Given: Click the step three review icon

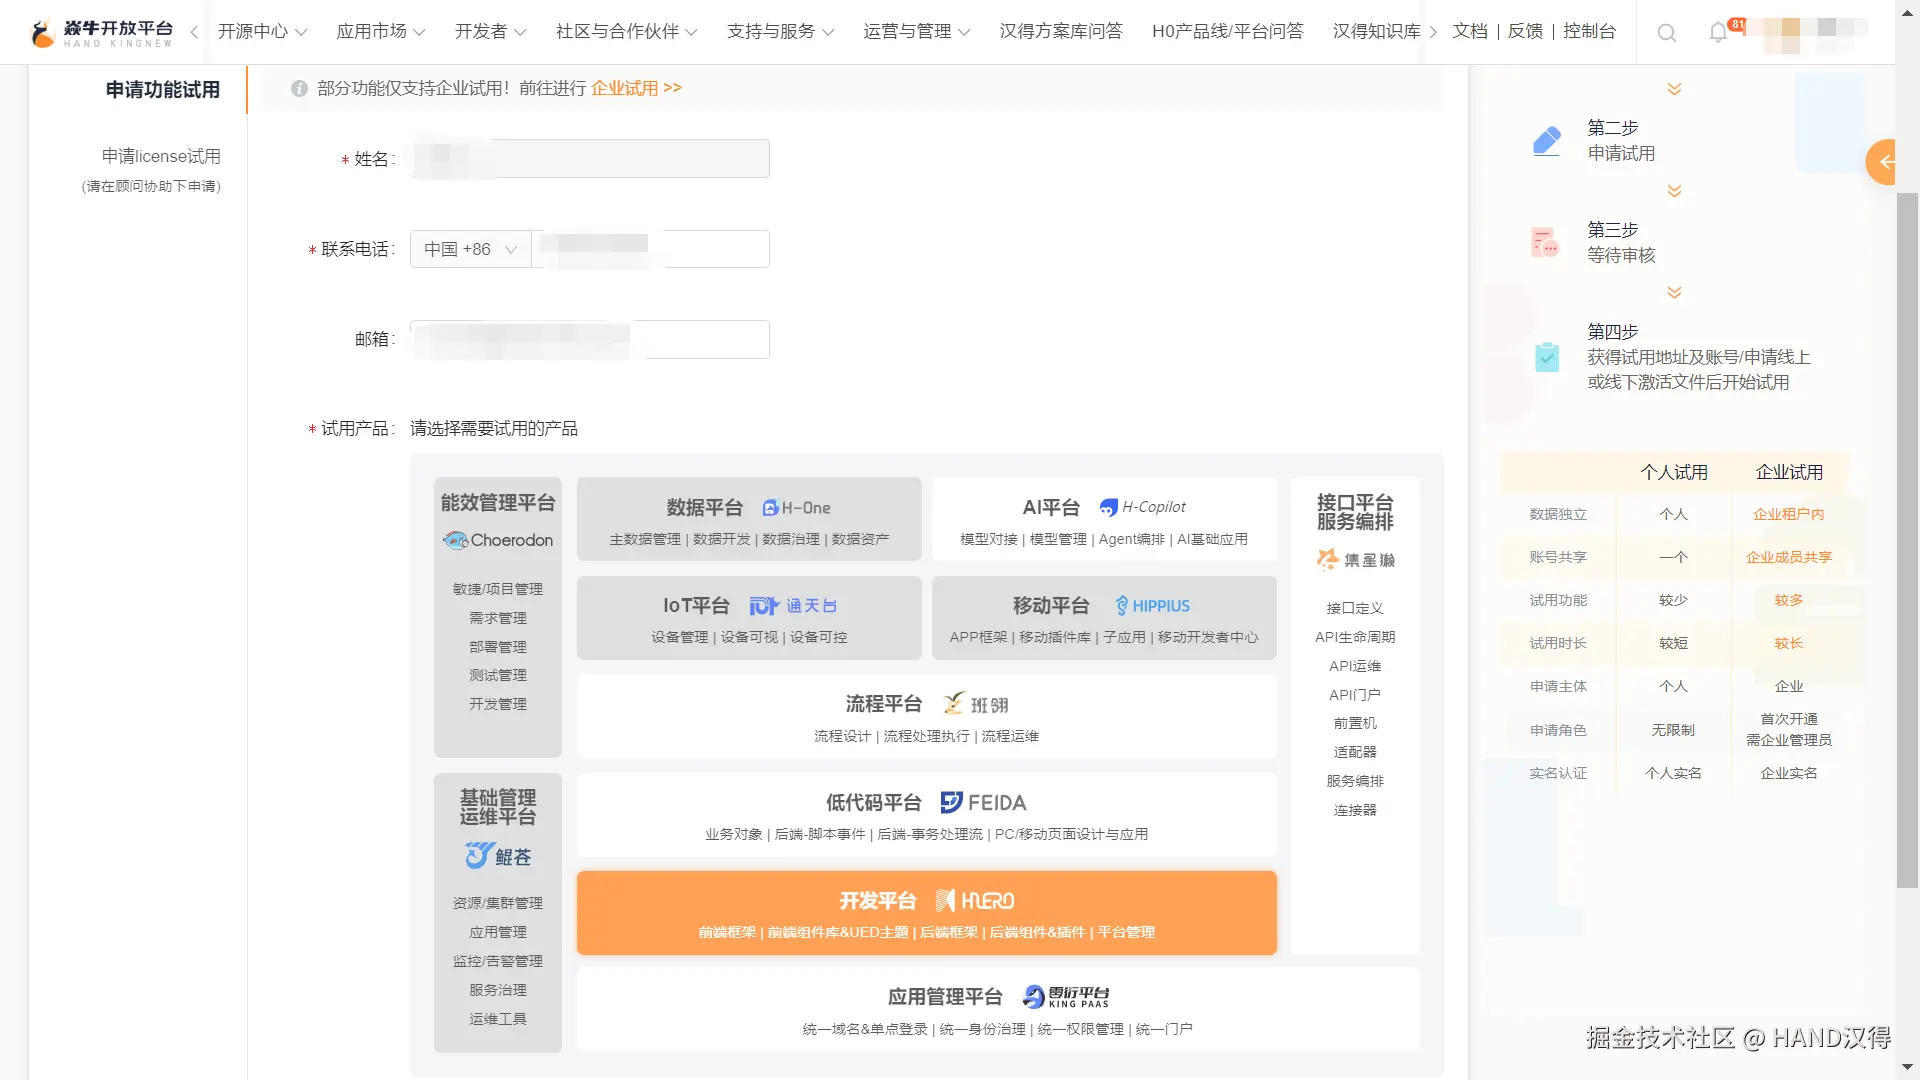Looking at the screenshot, I should (x=1546, y=242).
